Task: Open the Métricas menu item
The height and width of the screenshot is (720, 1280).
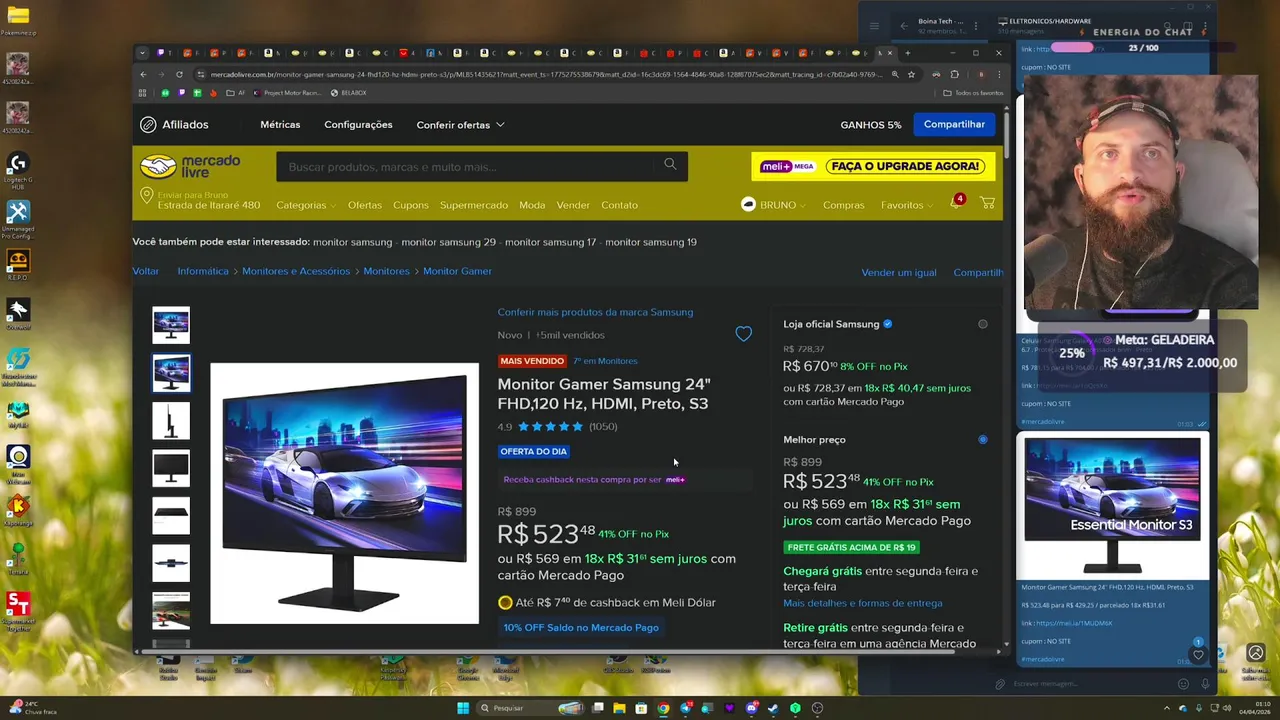Action: point(280,125)
